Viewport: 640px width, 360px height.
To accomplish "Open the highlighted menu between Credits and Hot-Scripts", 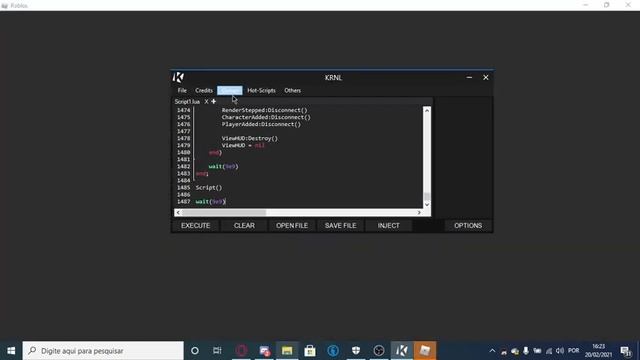I will tap(230, 90).
